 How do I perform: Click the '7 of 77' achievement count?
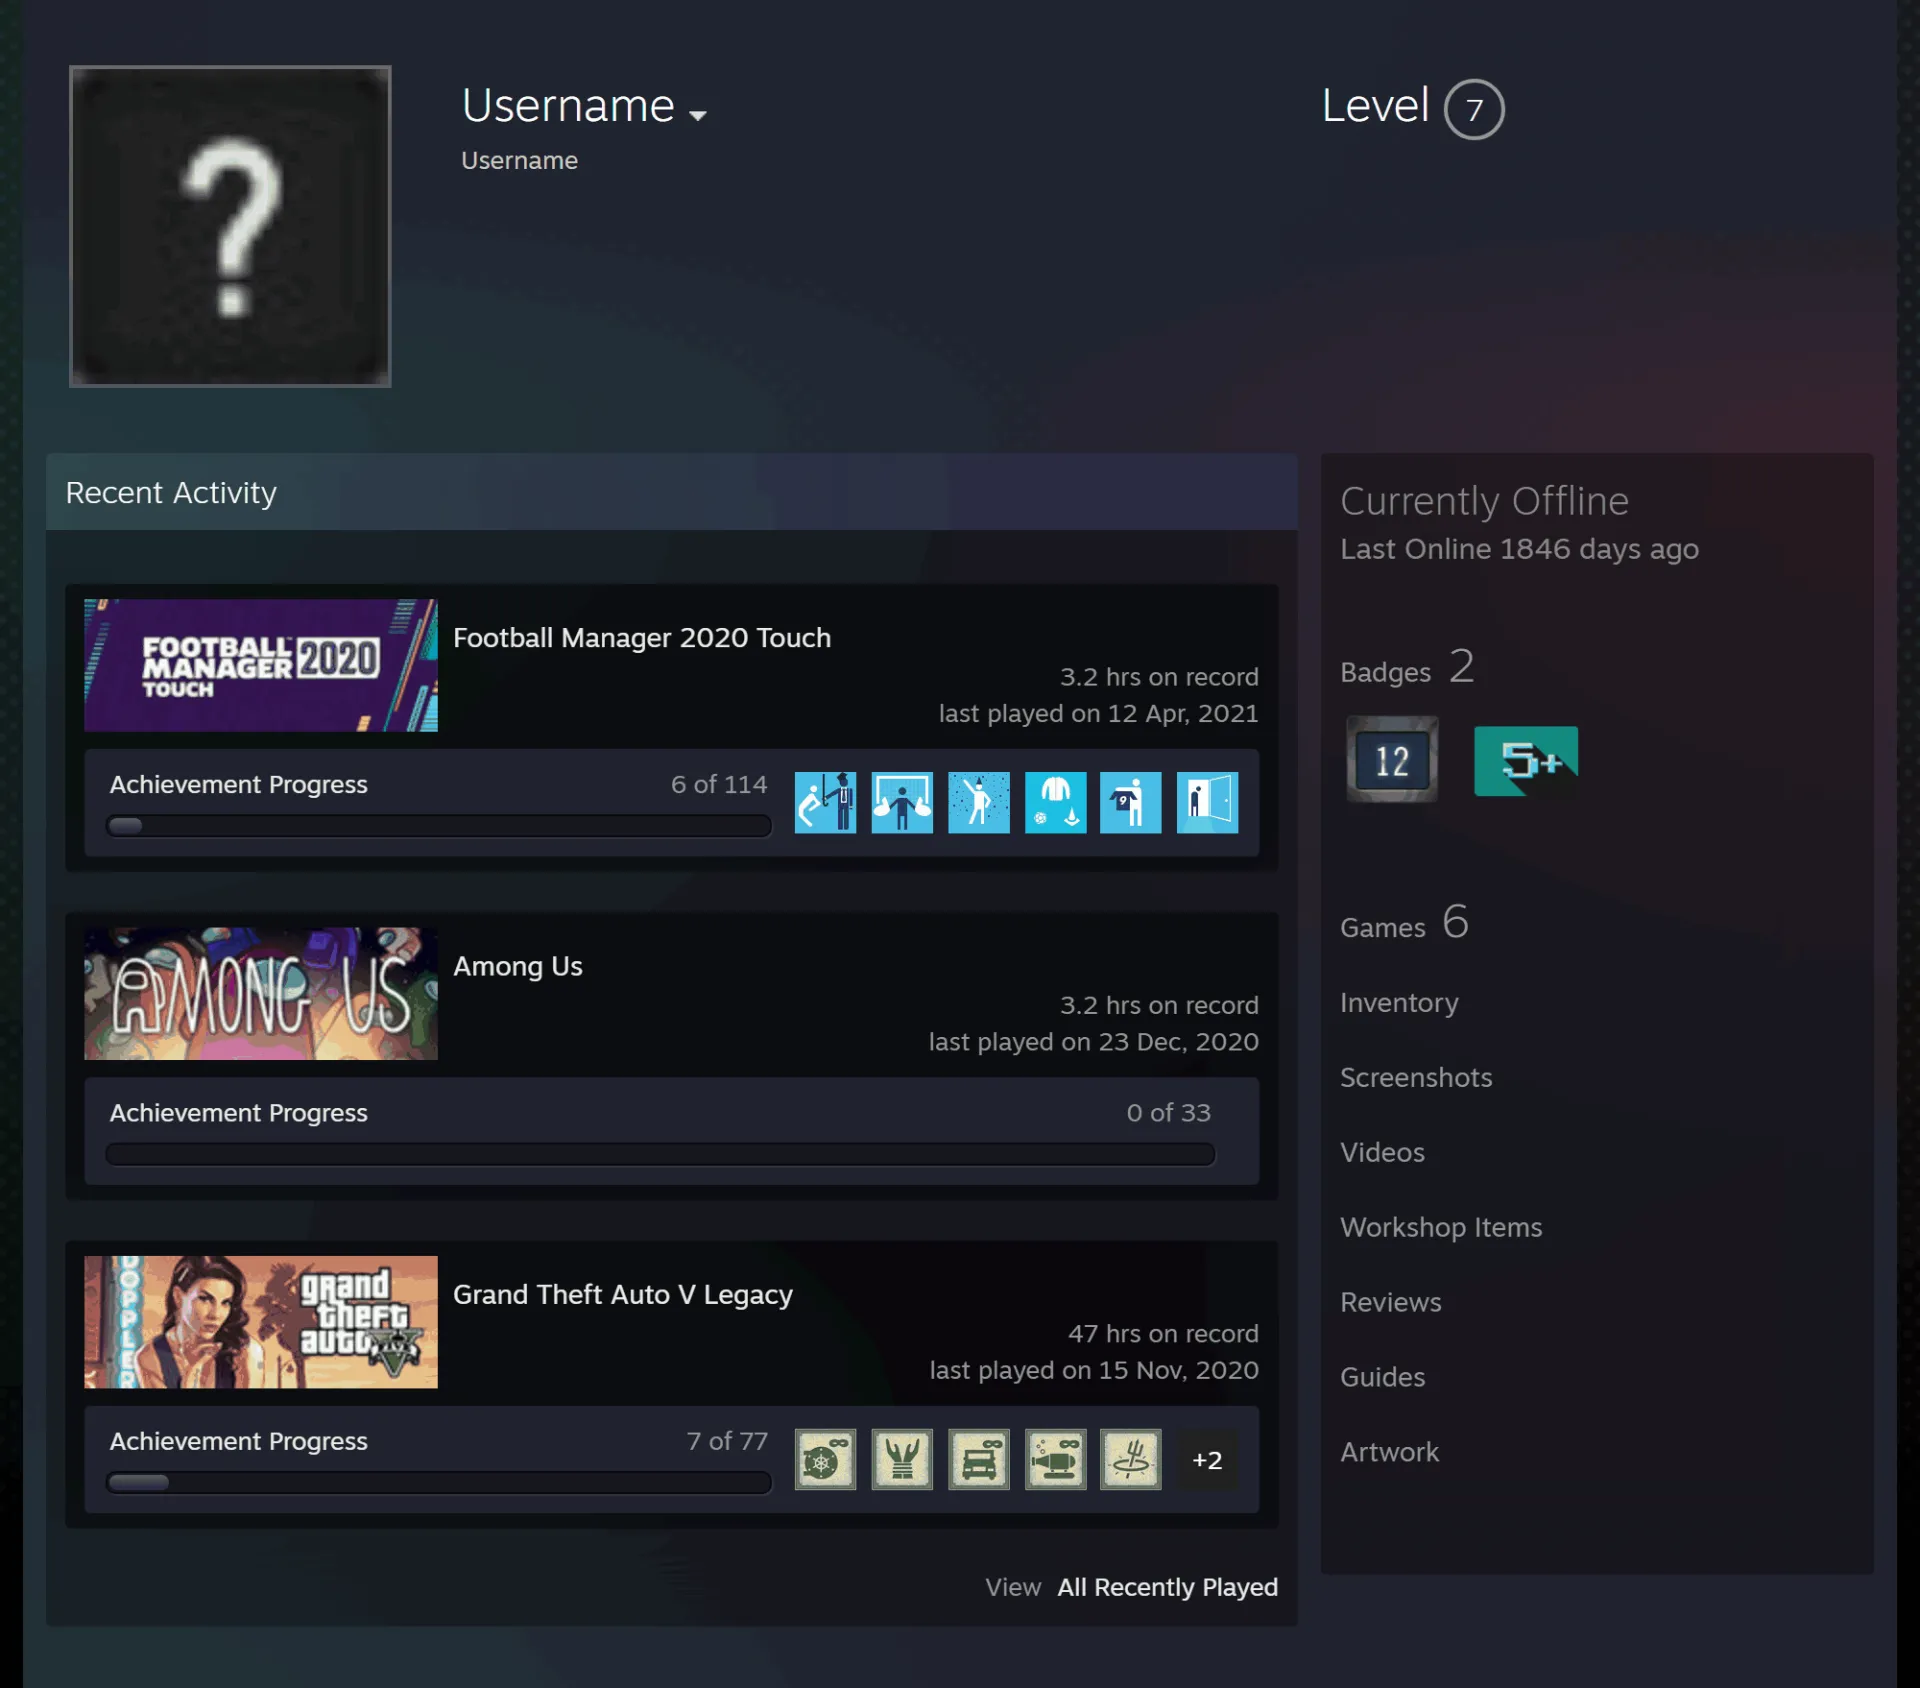(x=727, y=1441)
